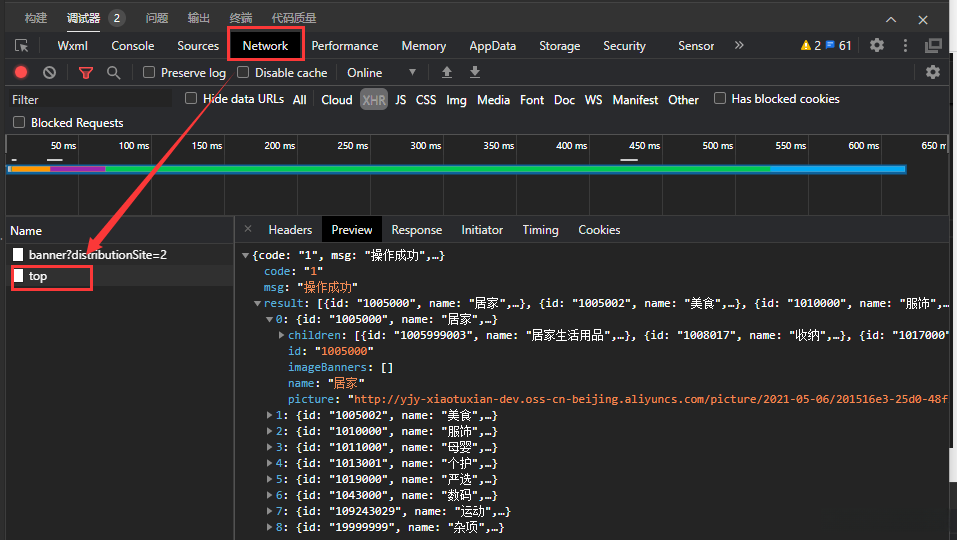
Task: Enable the Preserve log checkbox
Action: (x=149, y=72)
